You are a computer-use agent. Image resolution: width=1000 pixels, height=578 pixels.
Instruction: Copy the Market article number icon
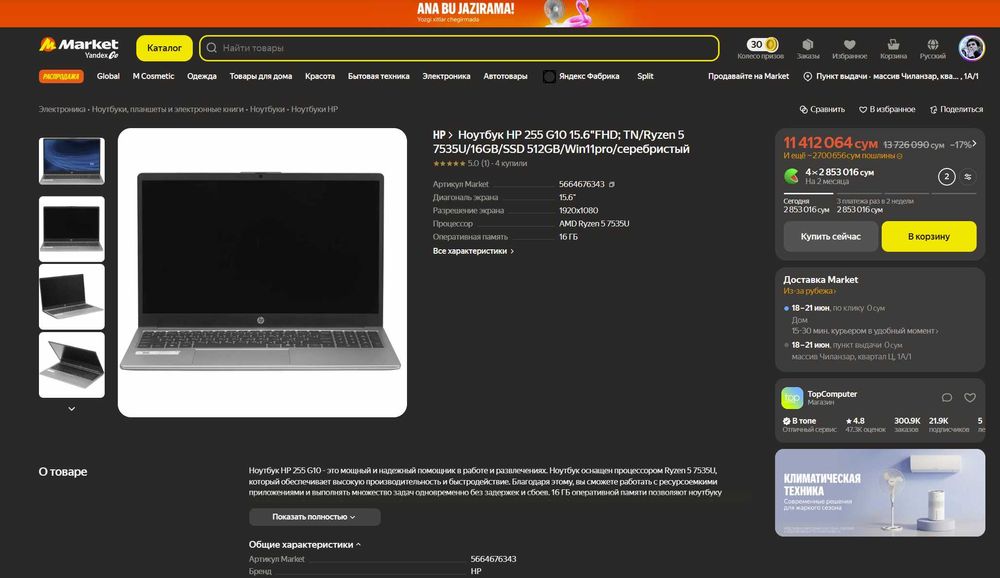click(612, 184)
